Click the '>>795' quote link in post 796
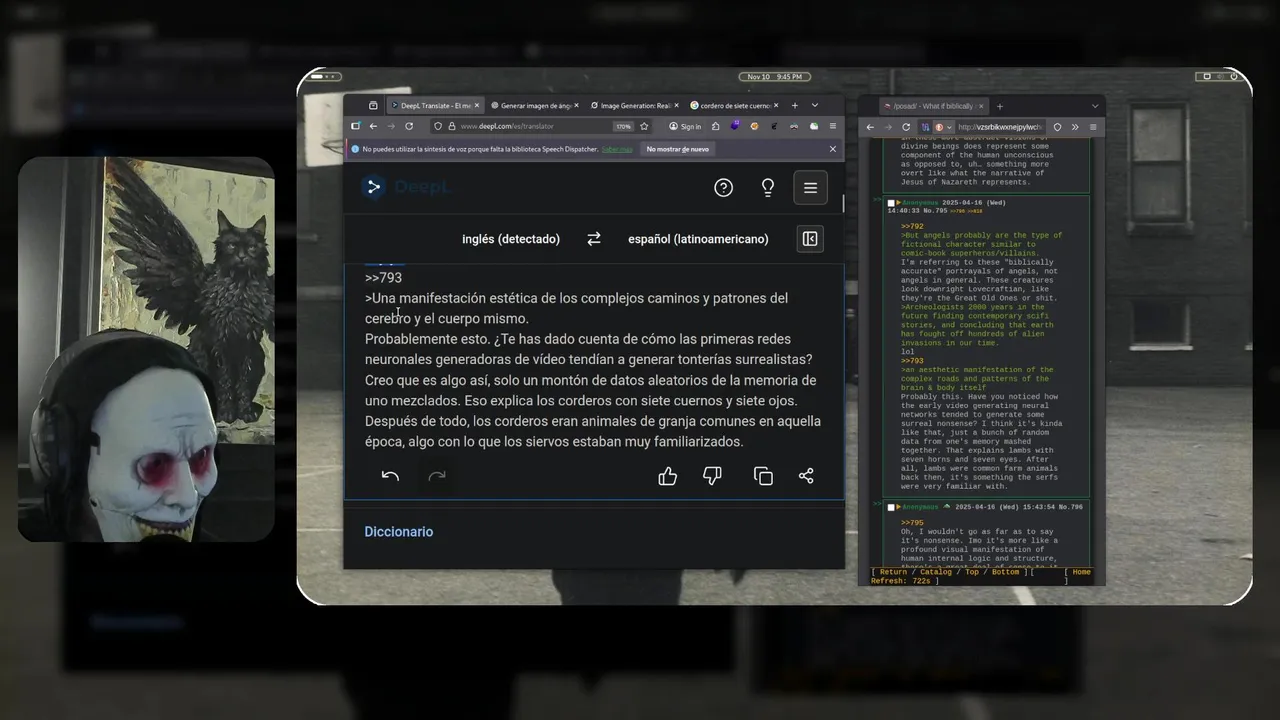This screenshot has width=1280, height=720. (912, 522)
